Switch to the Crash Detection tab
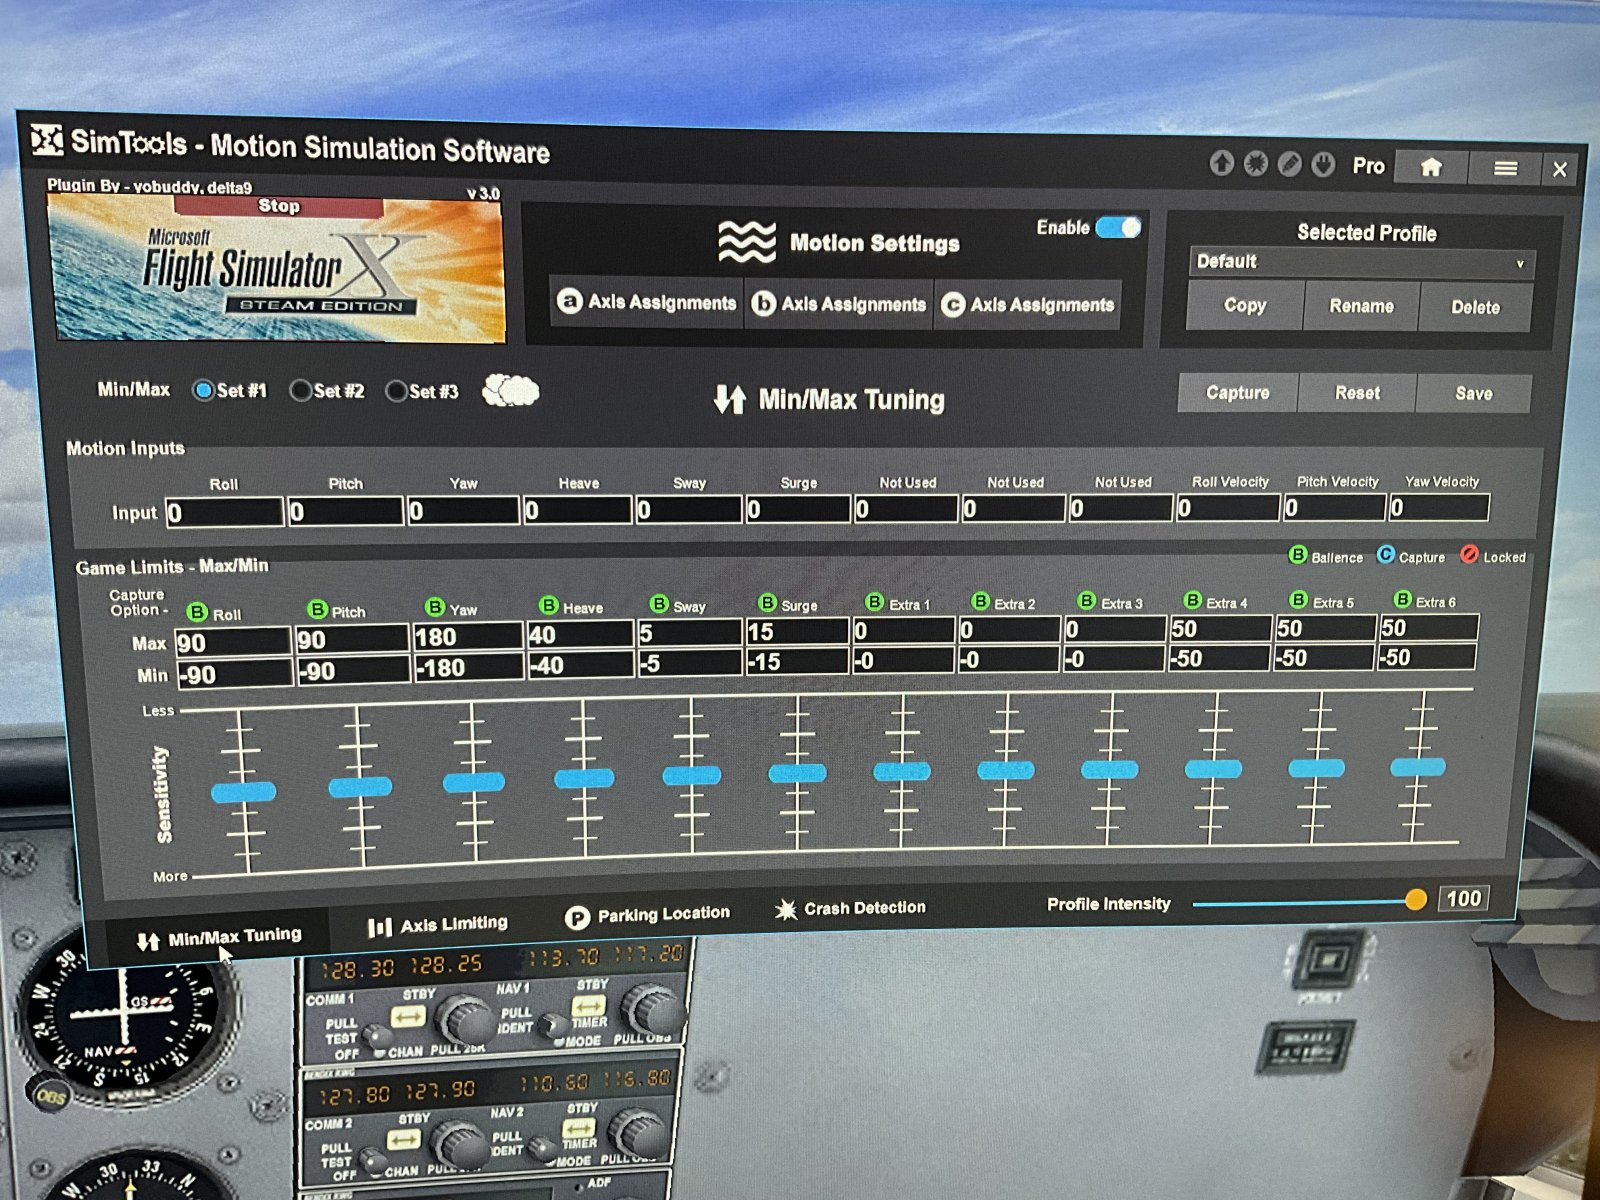The image size is (1600, 1200). point(851,908)
